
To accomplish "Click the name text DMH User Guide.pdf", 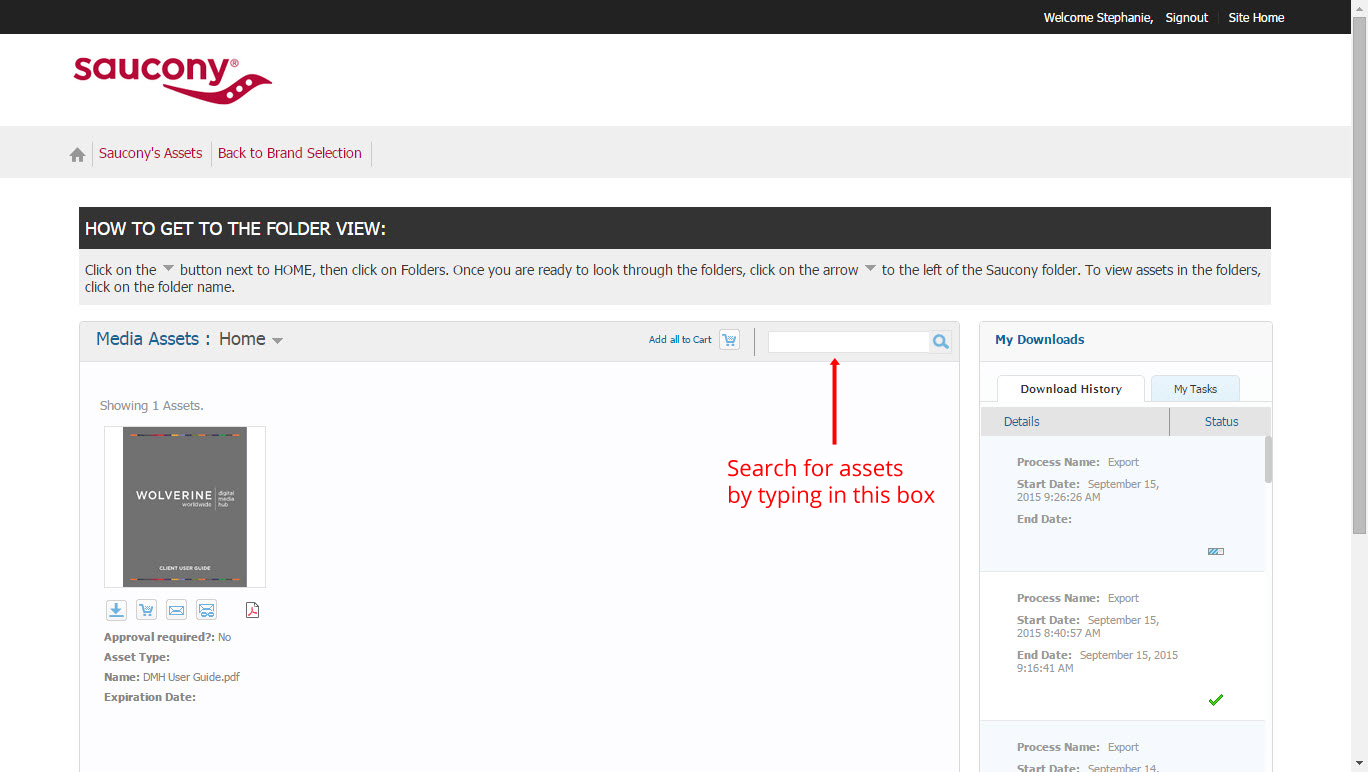I will tap(191, 677).
